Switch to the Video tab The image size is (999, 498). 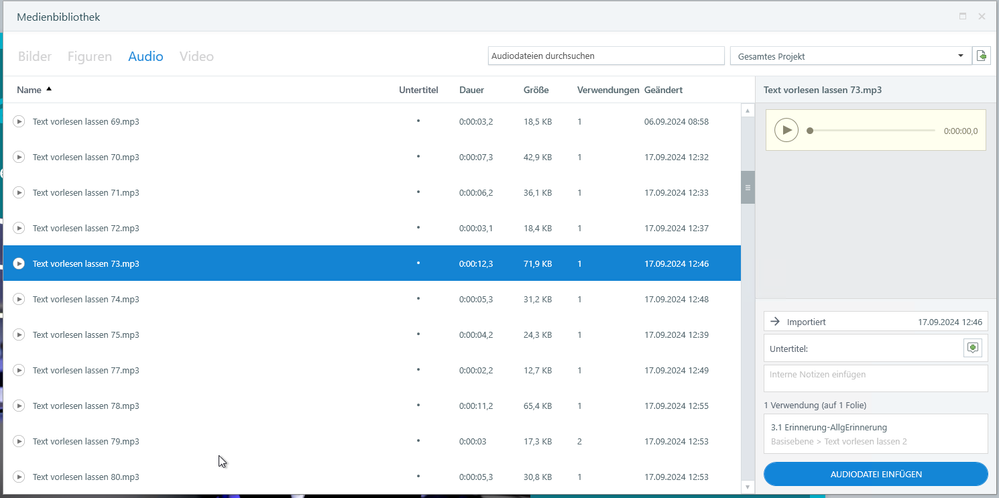coord(196,57)
